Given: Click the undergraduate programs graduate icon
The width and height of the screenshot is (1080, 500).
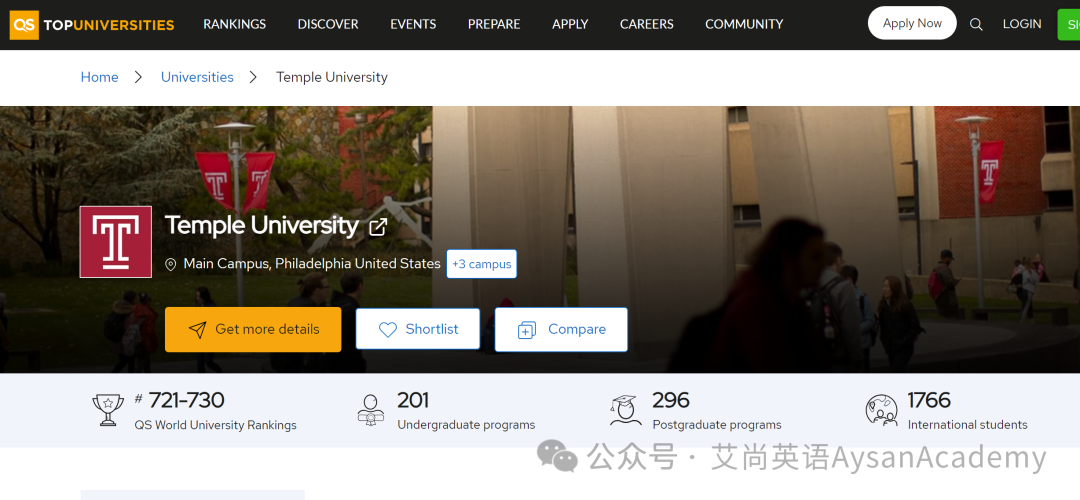Looking at the screenshot, I should pyautogui.click(x=371, y=410).
